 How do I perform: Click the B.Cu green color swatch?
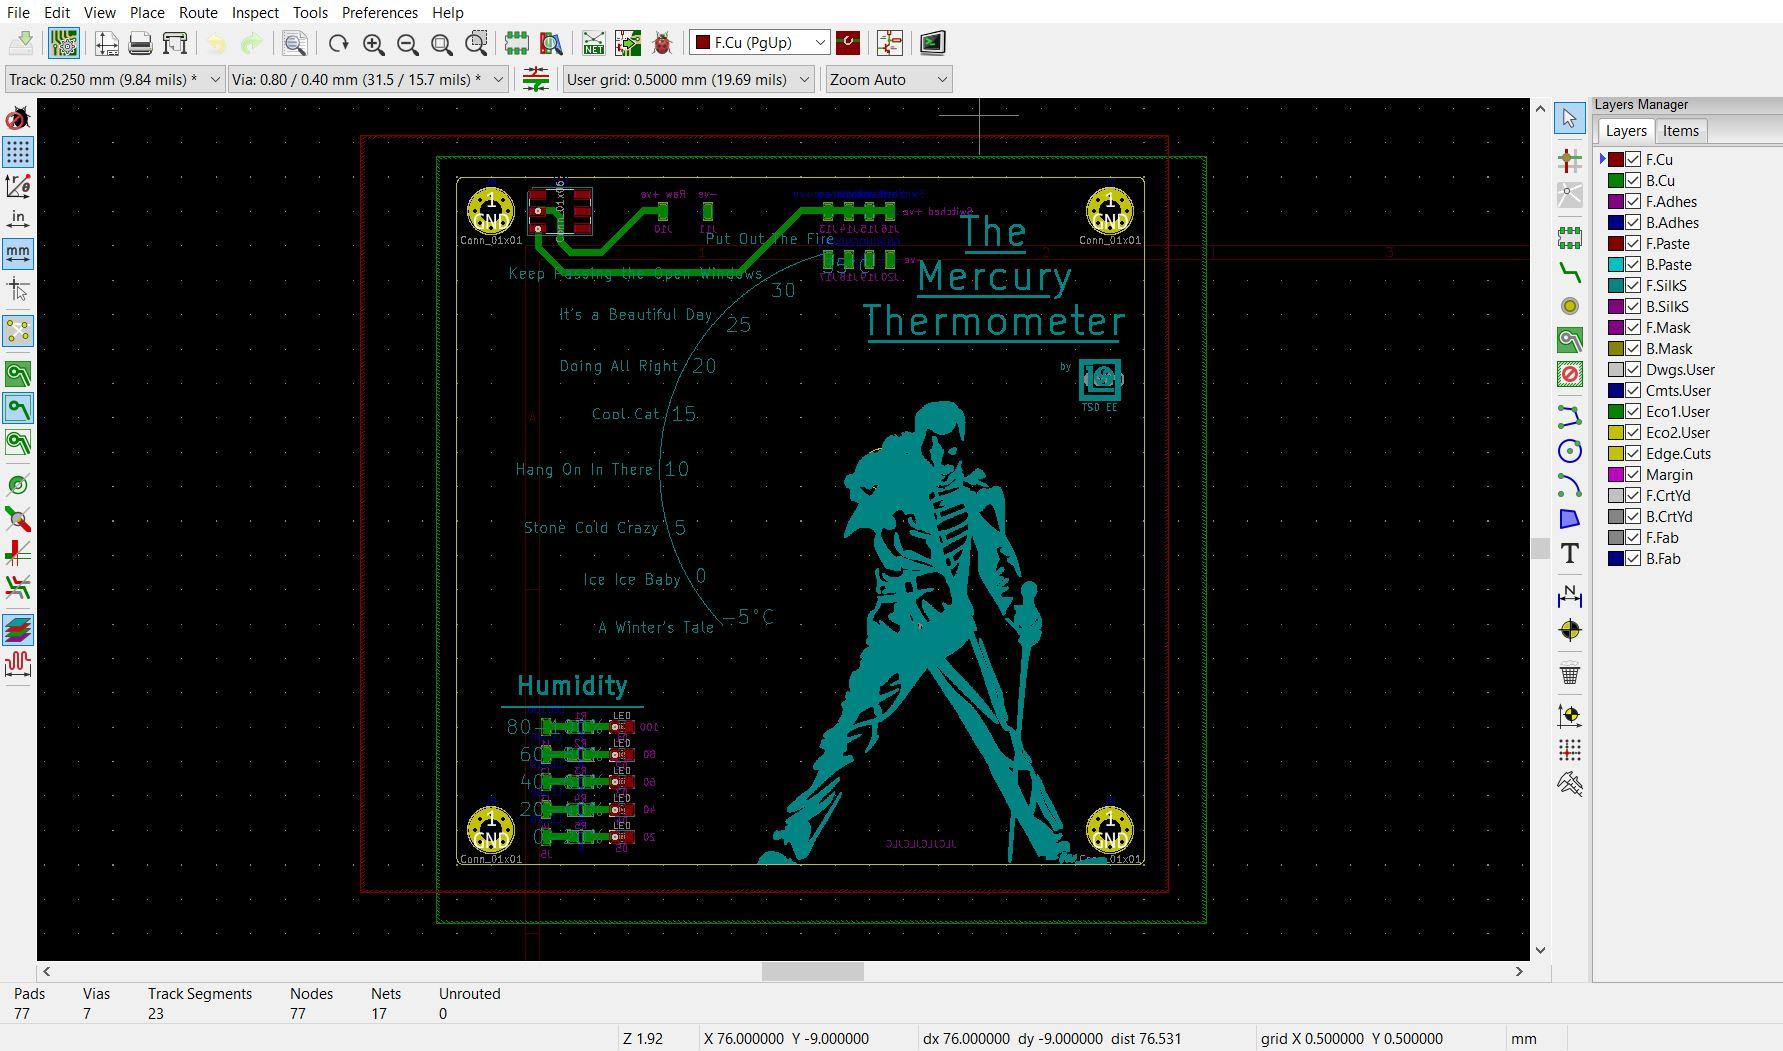[1615, 180]
